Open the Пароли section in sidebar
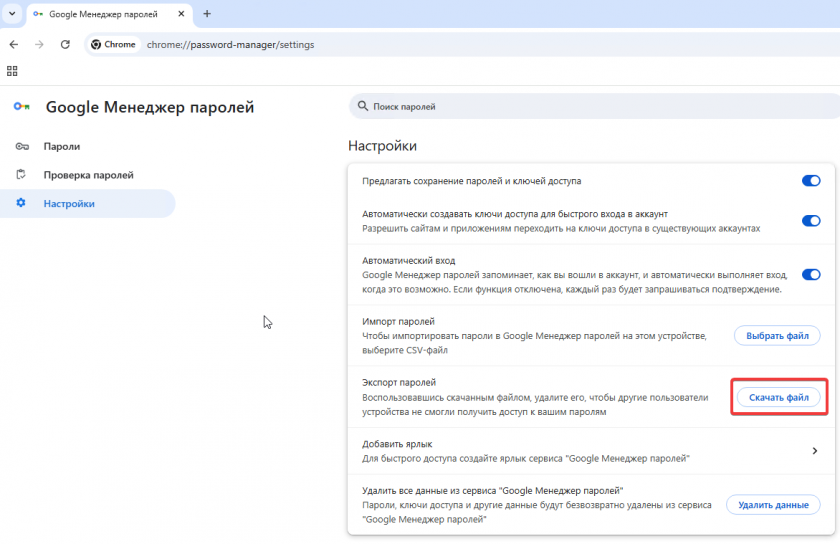 [62, 146]
